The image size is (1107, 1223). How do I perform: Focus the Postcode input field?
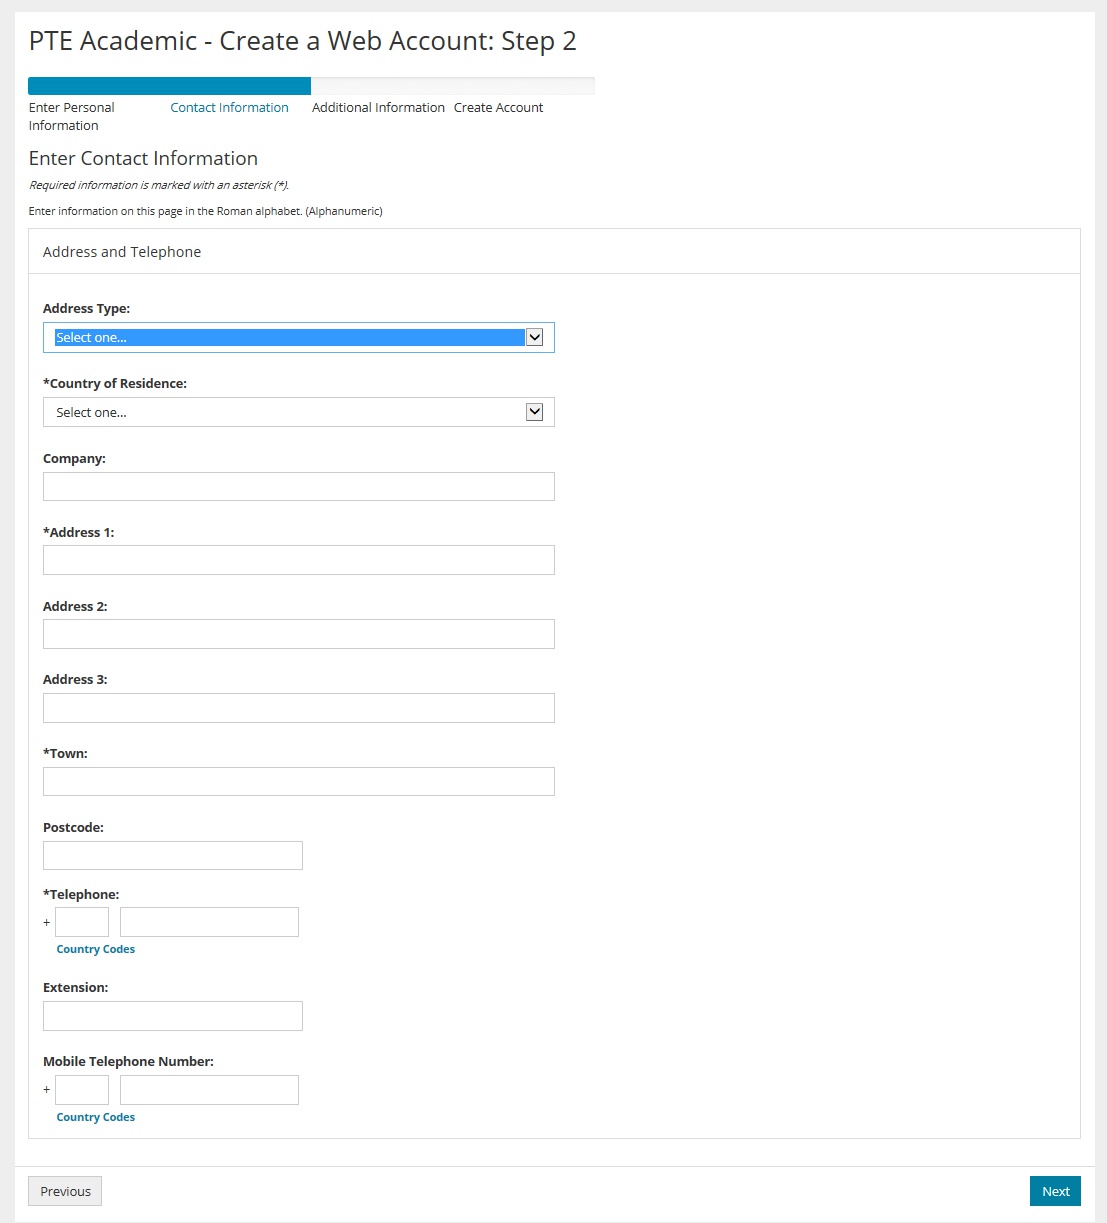172,855
